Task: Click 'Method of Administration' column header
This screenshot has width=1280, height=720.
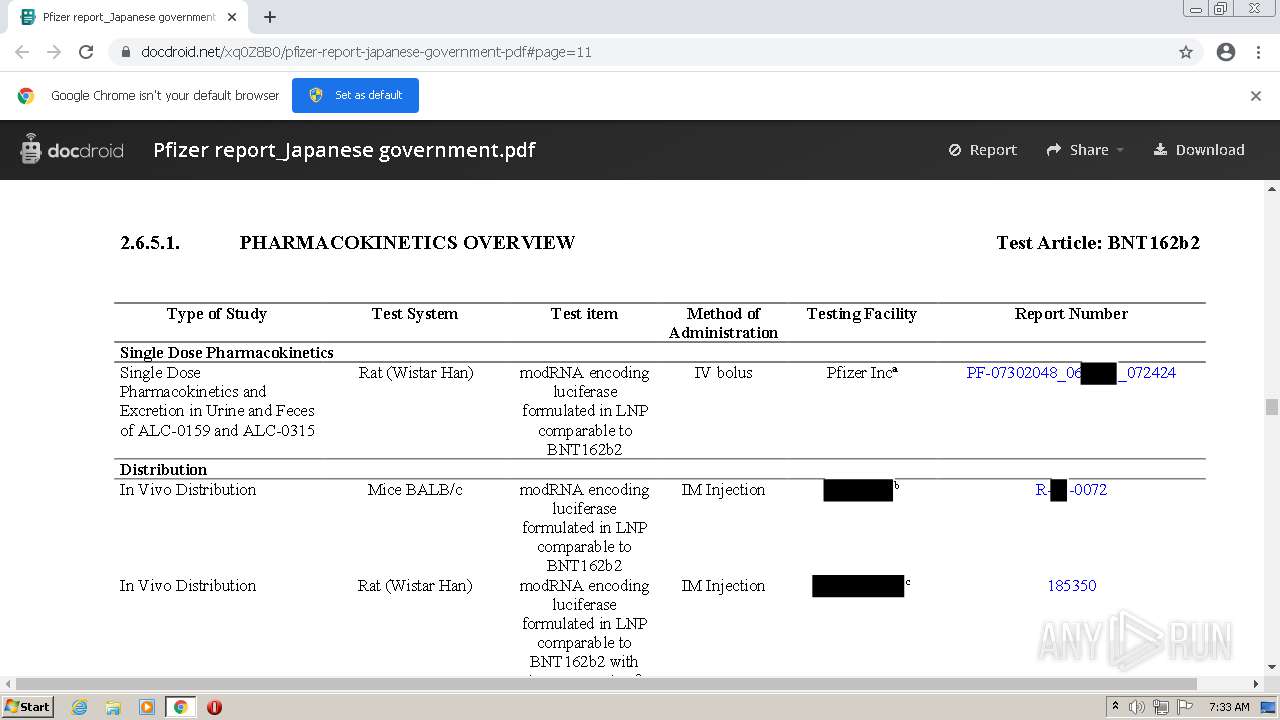Action: click(x=723, y=323)
